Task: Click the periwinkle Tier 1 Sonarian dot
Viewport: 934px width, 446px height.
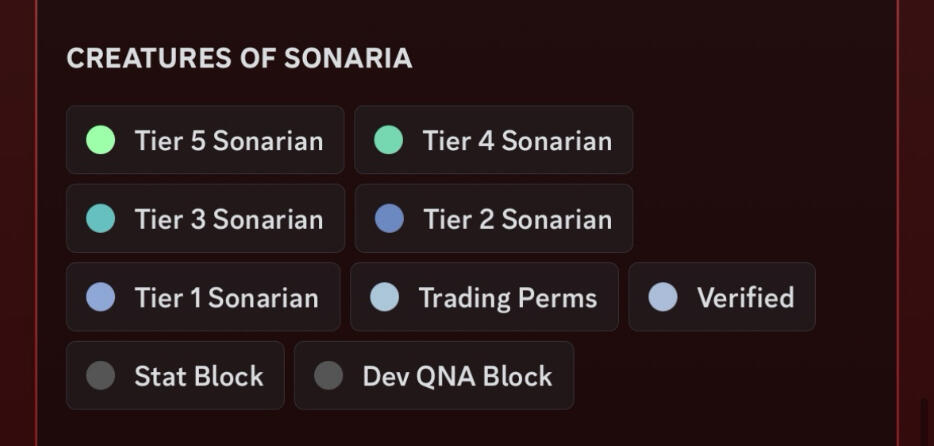Action: (x=100, y=297)
